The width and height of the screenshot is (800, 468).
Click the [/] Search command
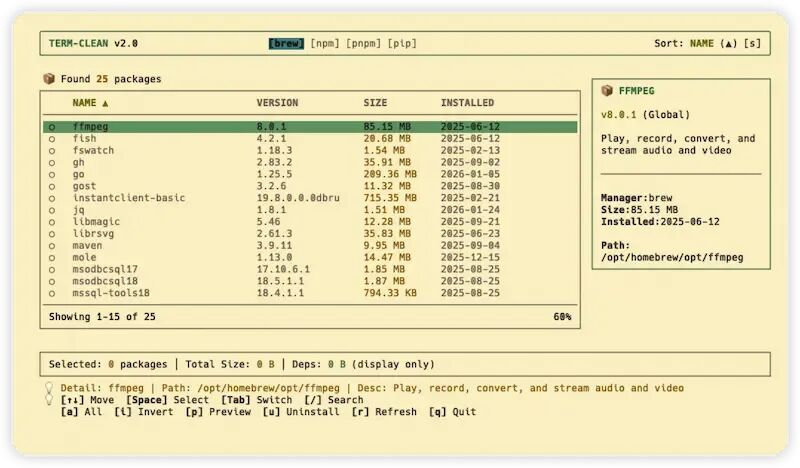(x=334, y=400)
